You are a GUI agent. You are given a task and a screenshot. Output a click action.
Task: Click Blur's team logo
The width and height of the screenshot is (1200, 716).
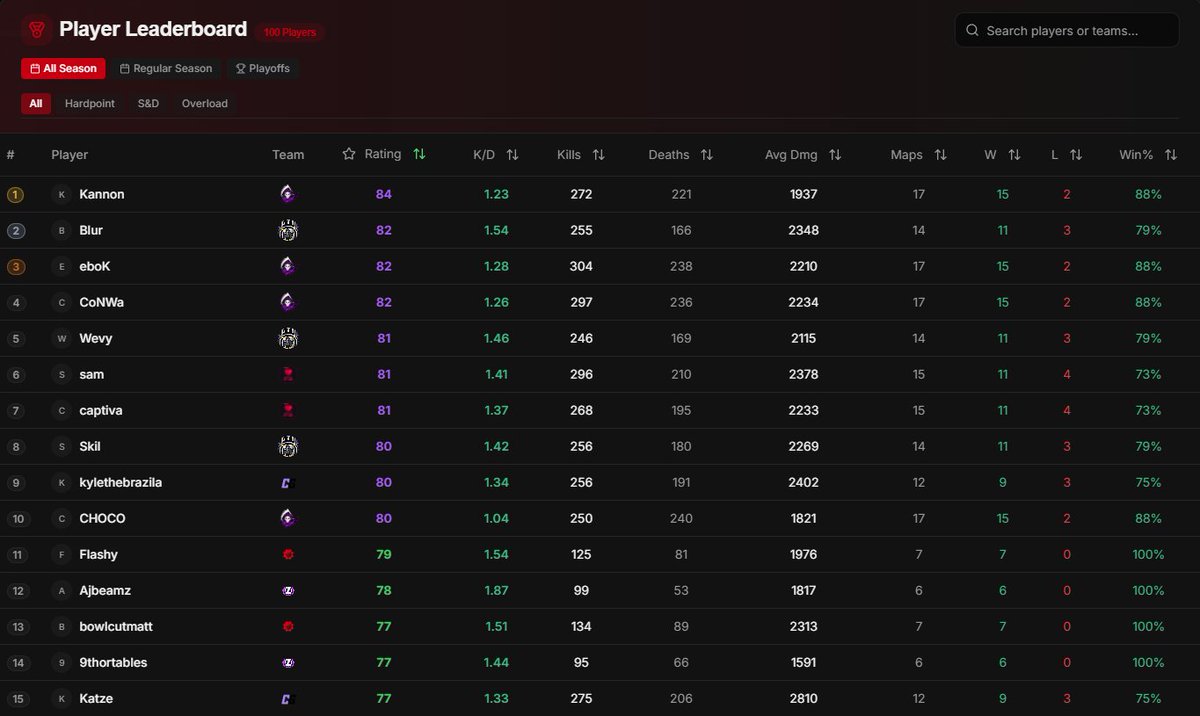[x=288, y=230]
